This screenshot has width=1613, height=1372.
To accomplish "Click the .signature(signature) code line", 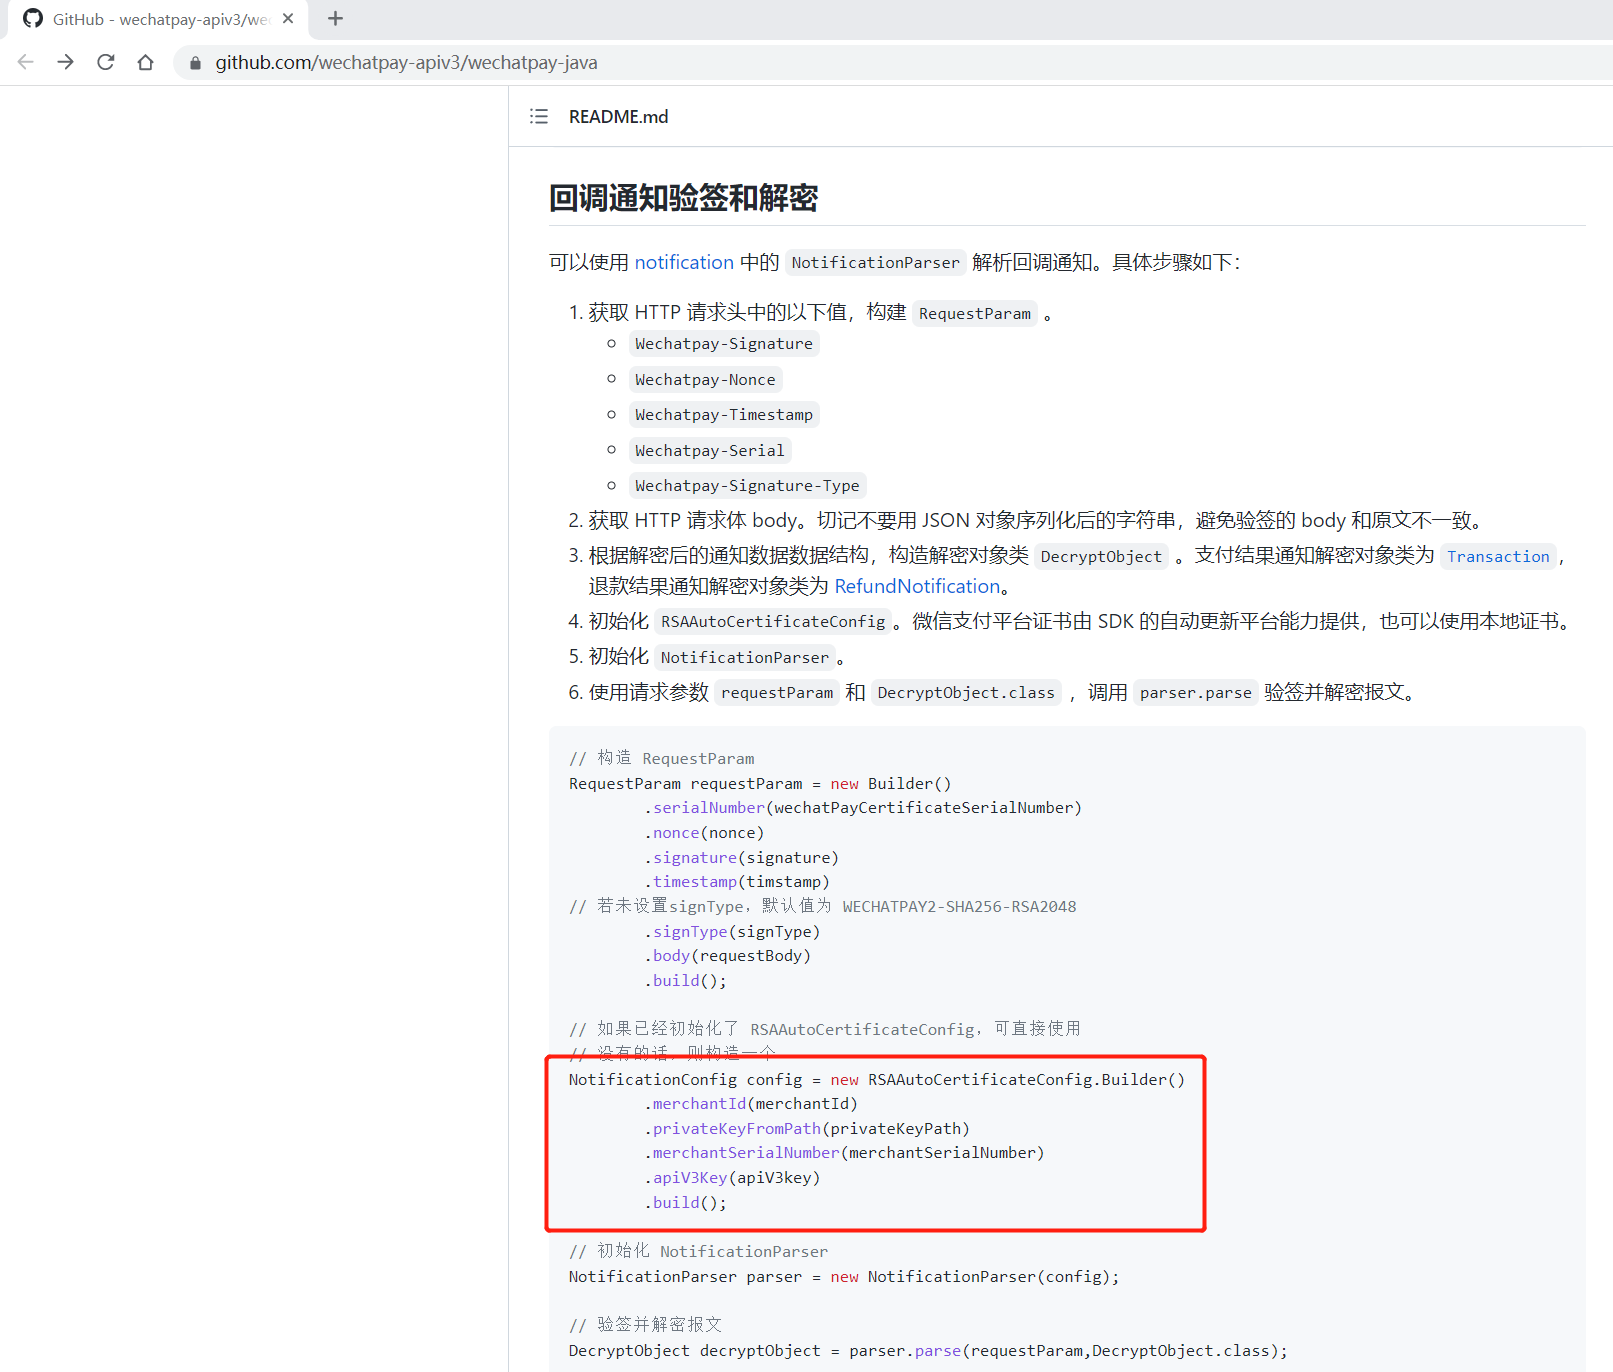I will [x=741, y=858].
